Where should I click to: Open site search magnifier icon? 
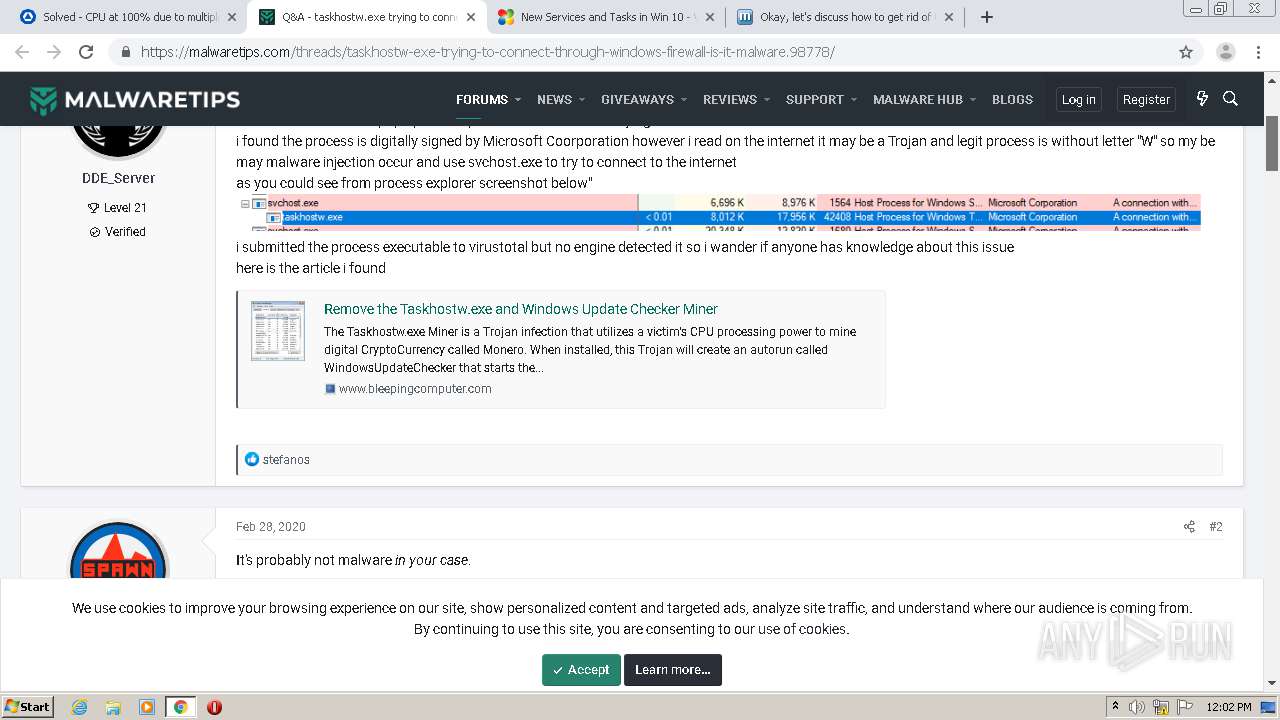coord(1231,98)
